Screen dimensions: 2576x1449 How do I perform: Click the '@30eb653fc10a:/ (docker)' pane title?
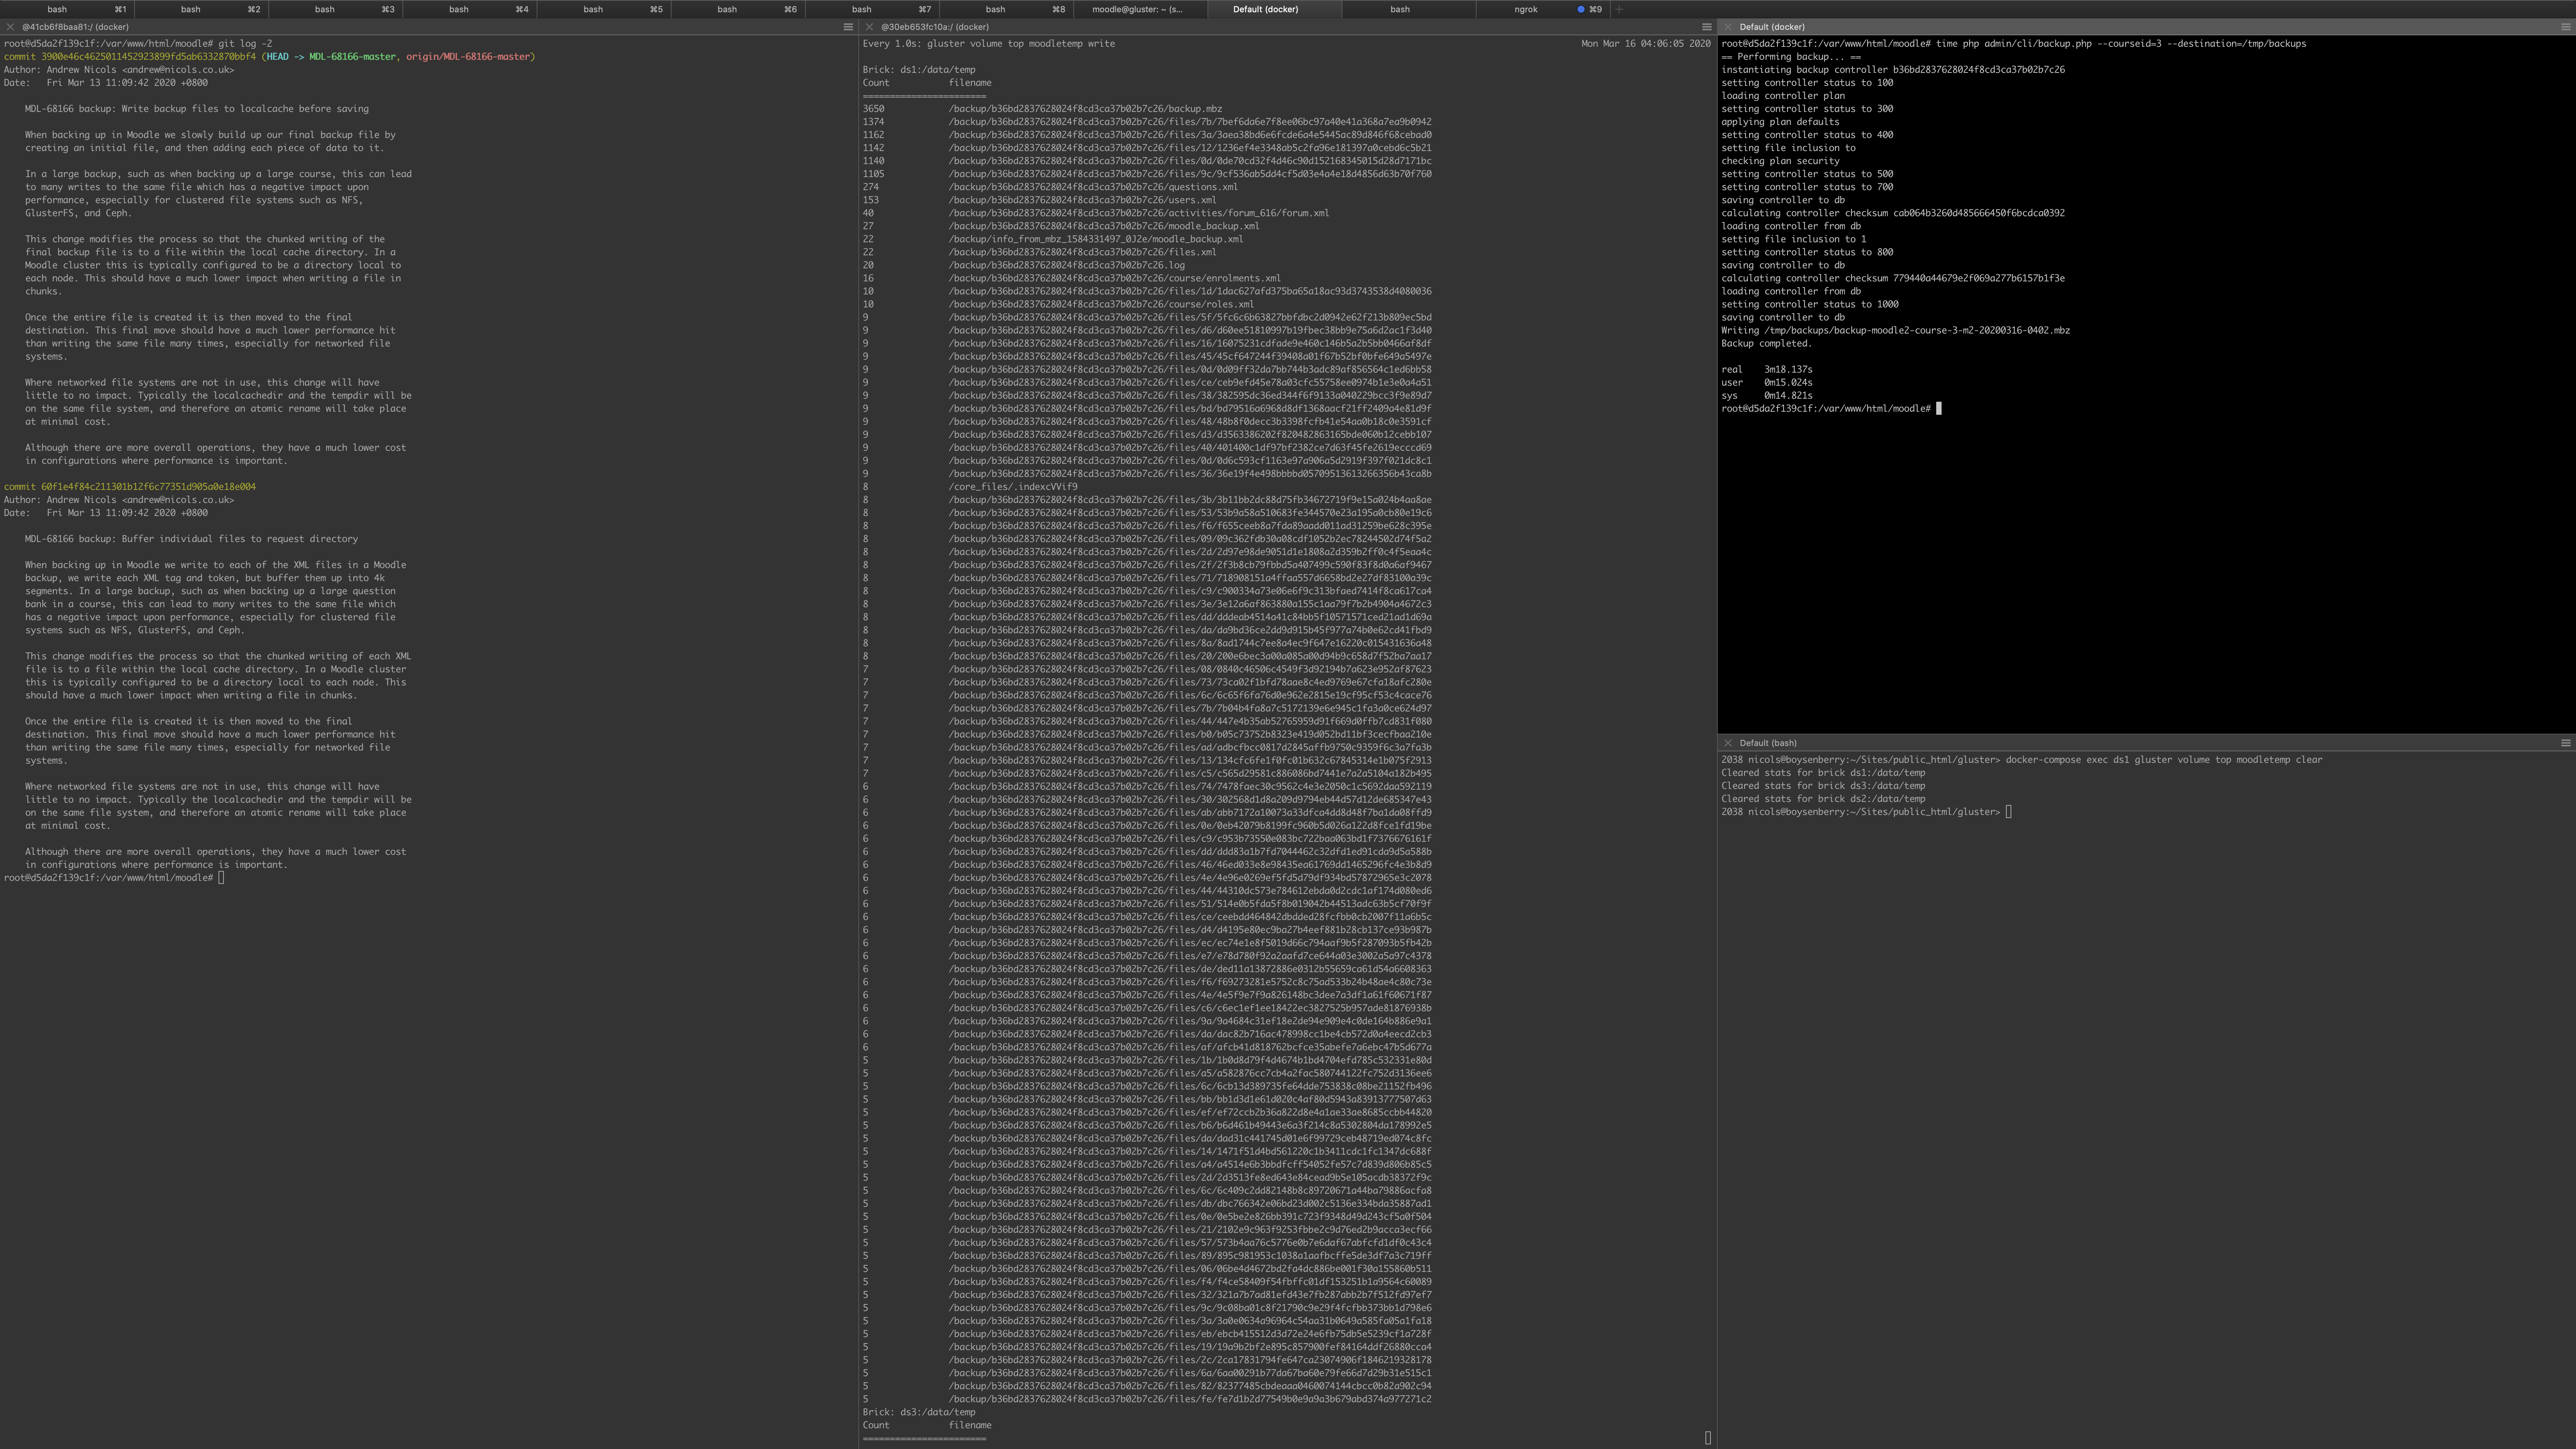coord(935,27)
